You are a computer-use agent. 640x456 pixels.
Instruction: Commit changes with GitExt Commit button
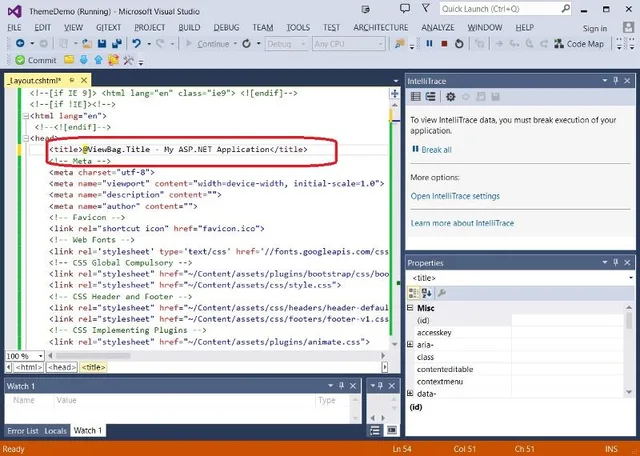[x=36, y=60]
